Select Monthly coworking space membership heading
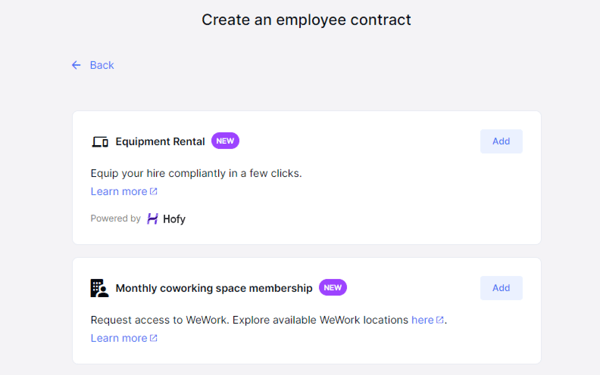The width and height of the screenshot is (600, 375). click(x=214, y=288)
